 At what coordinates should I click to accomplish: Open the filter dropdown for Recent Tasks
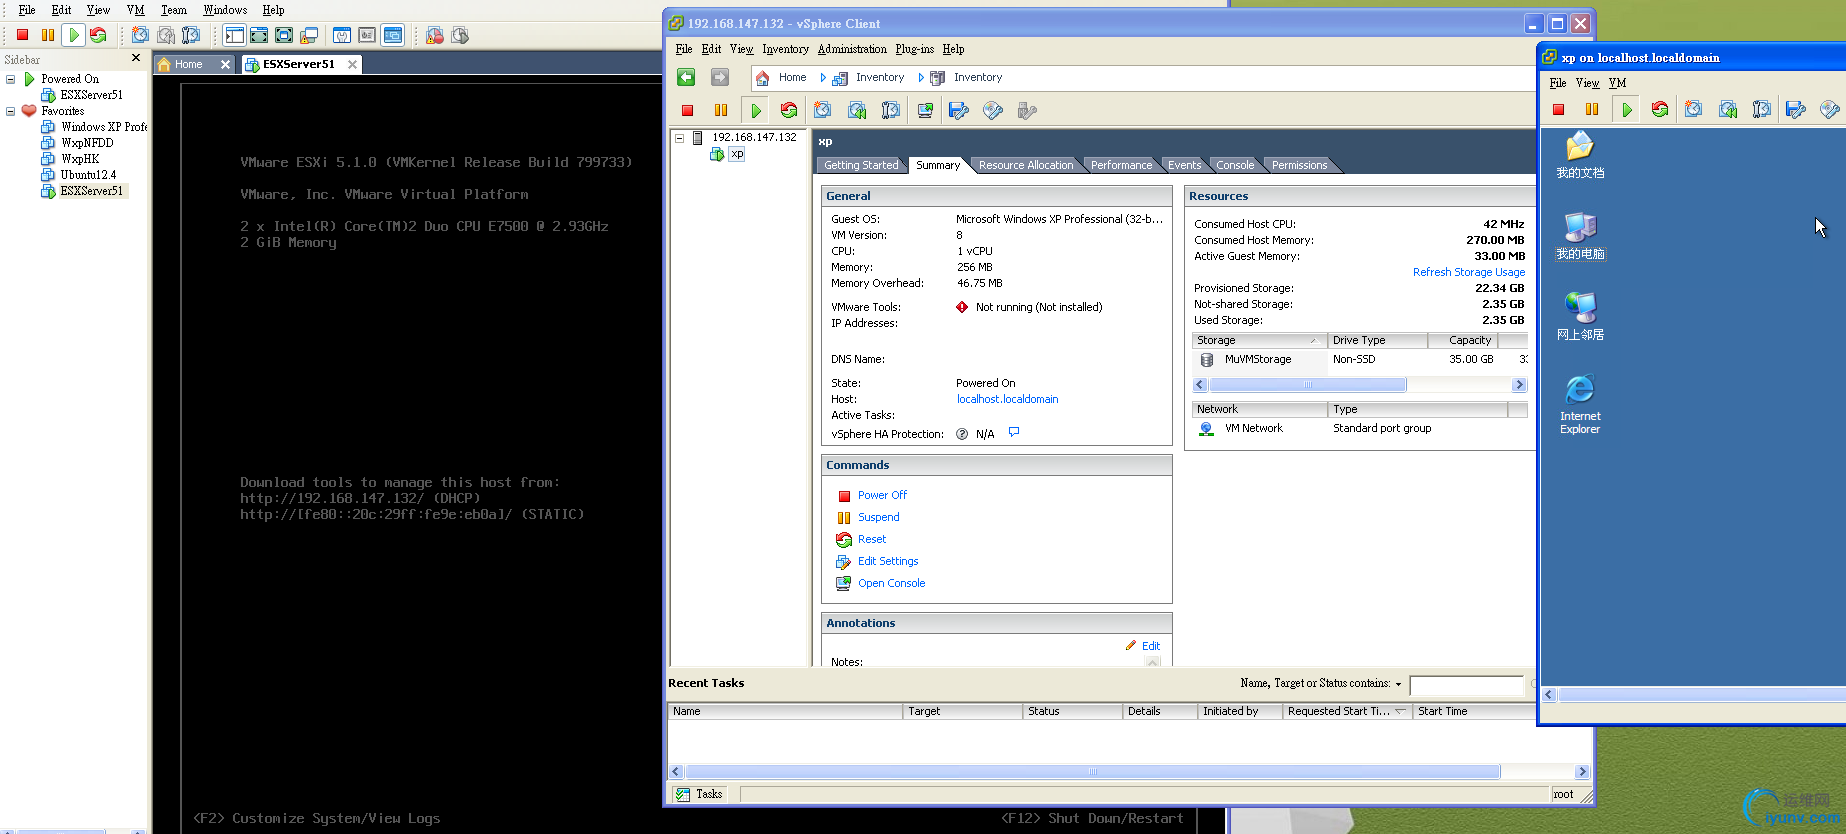1398,684
